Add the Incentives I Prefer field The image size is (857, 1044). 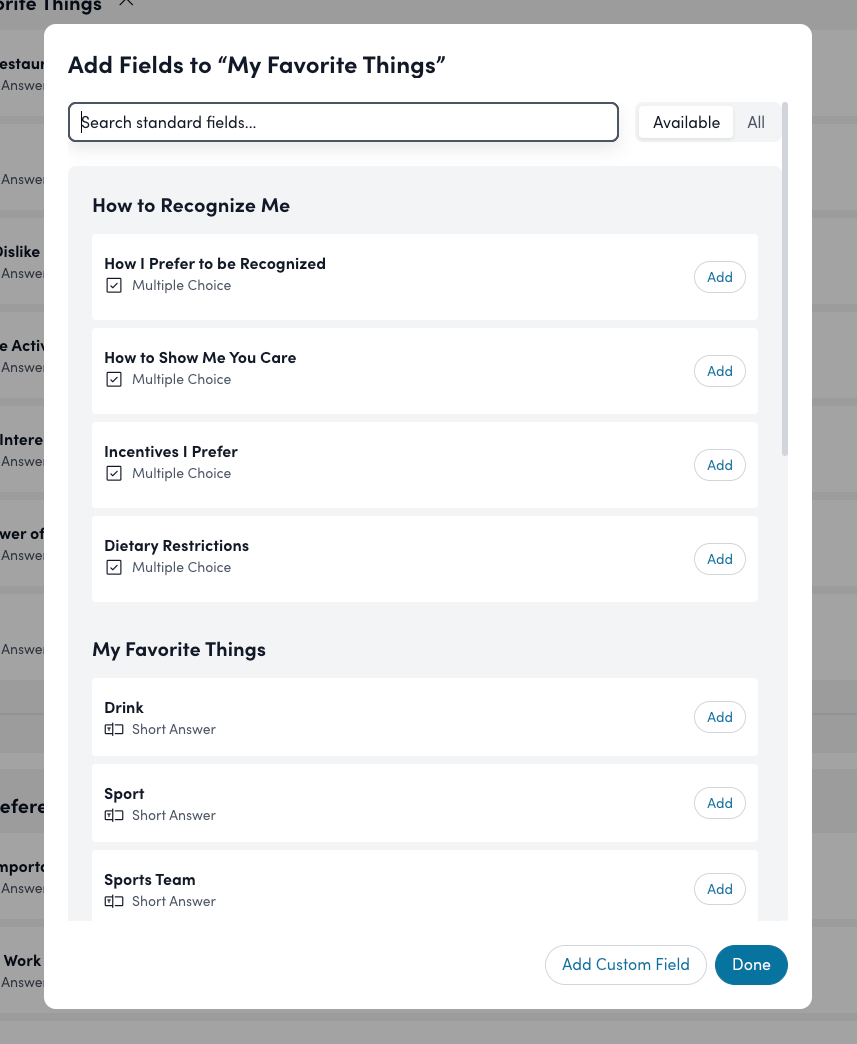click(720, 466)
